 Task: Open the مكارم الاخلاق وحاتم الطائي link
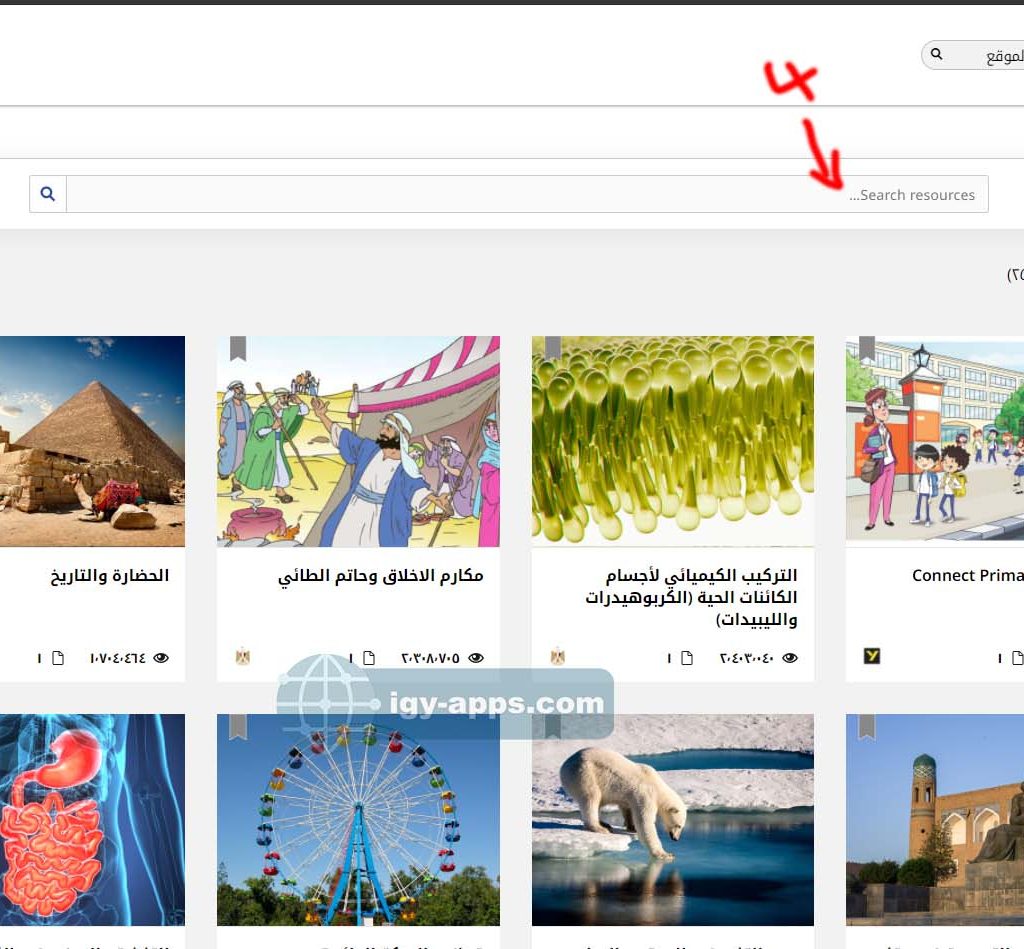pyautogui.click(x=380, y=576)
